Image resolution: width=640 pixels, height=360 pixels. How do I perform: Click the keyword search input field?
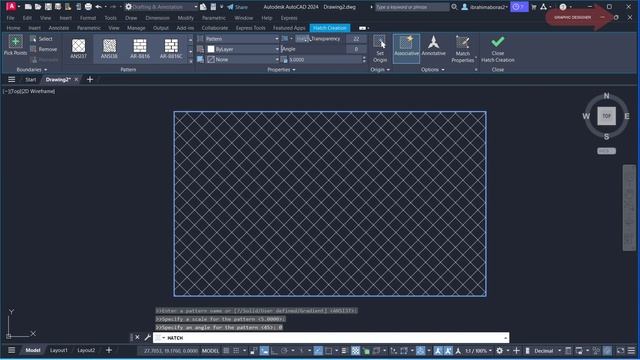(411, 7)
